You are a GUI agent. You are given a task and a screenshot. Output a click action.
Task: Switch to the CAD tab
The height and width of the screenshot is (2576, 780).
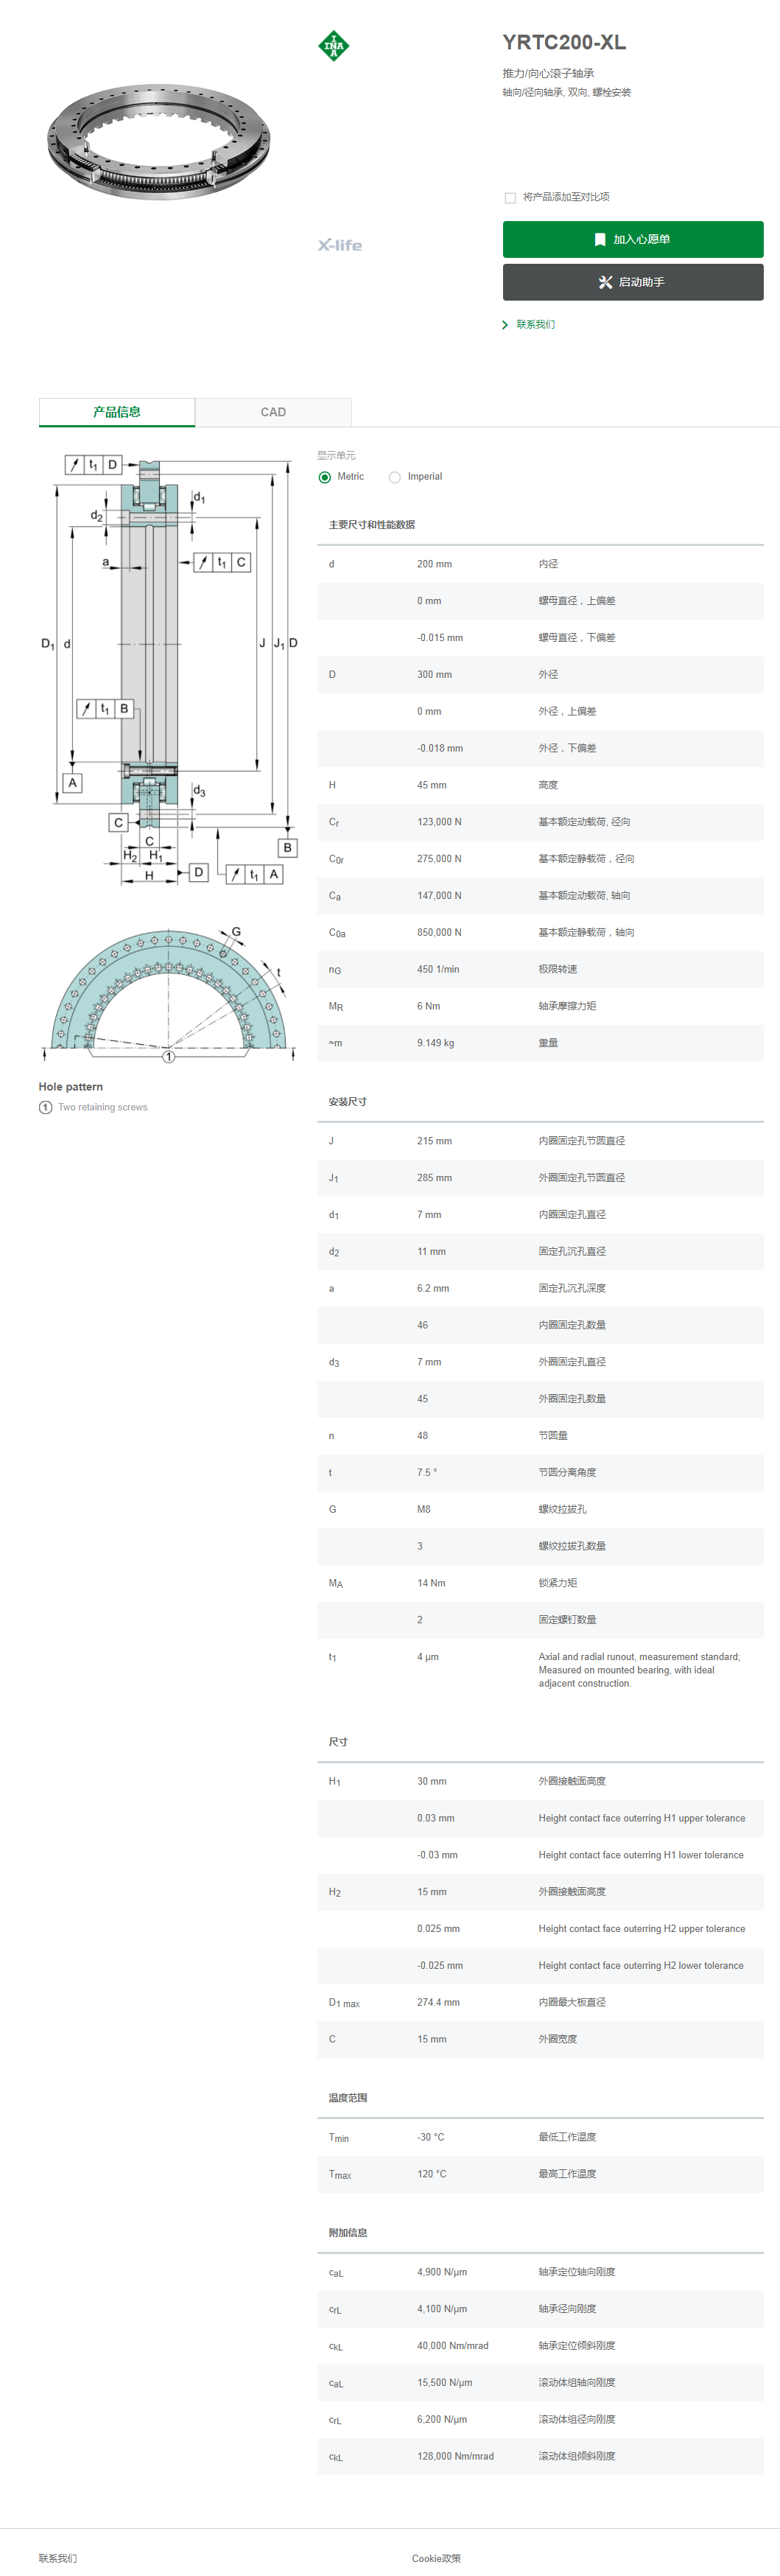273,412
